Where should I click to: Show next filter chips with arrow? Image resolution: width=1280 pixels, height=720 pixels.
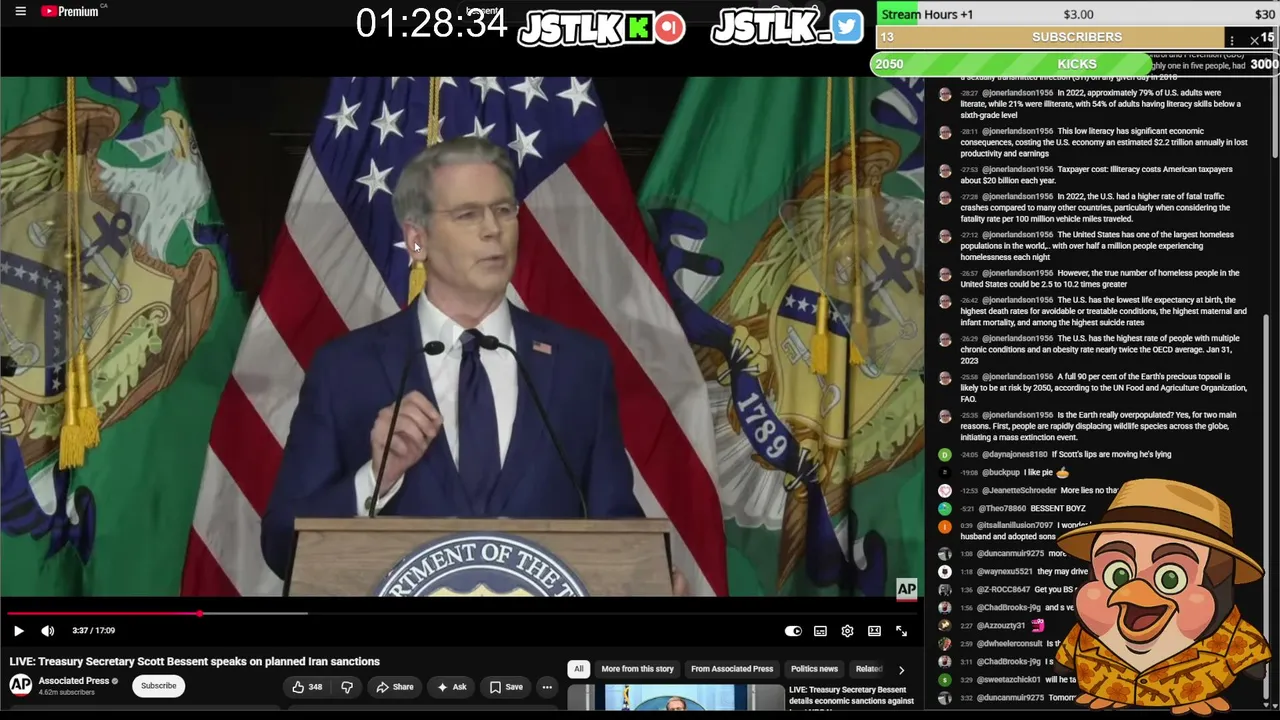point(901,670)
